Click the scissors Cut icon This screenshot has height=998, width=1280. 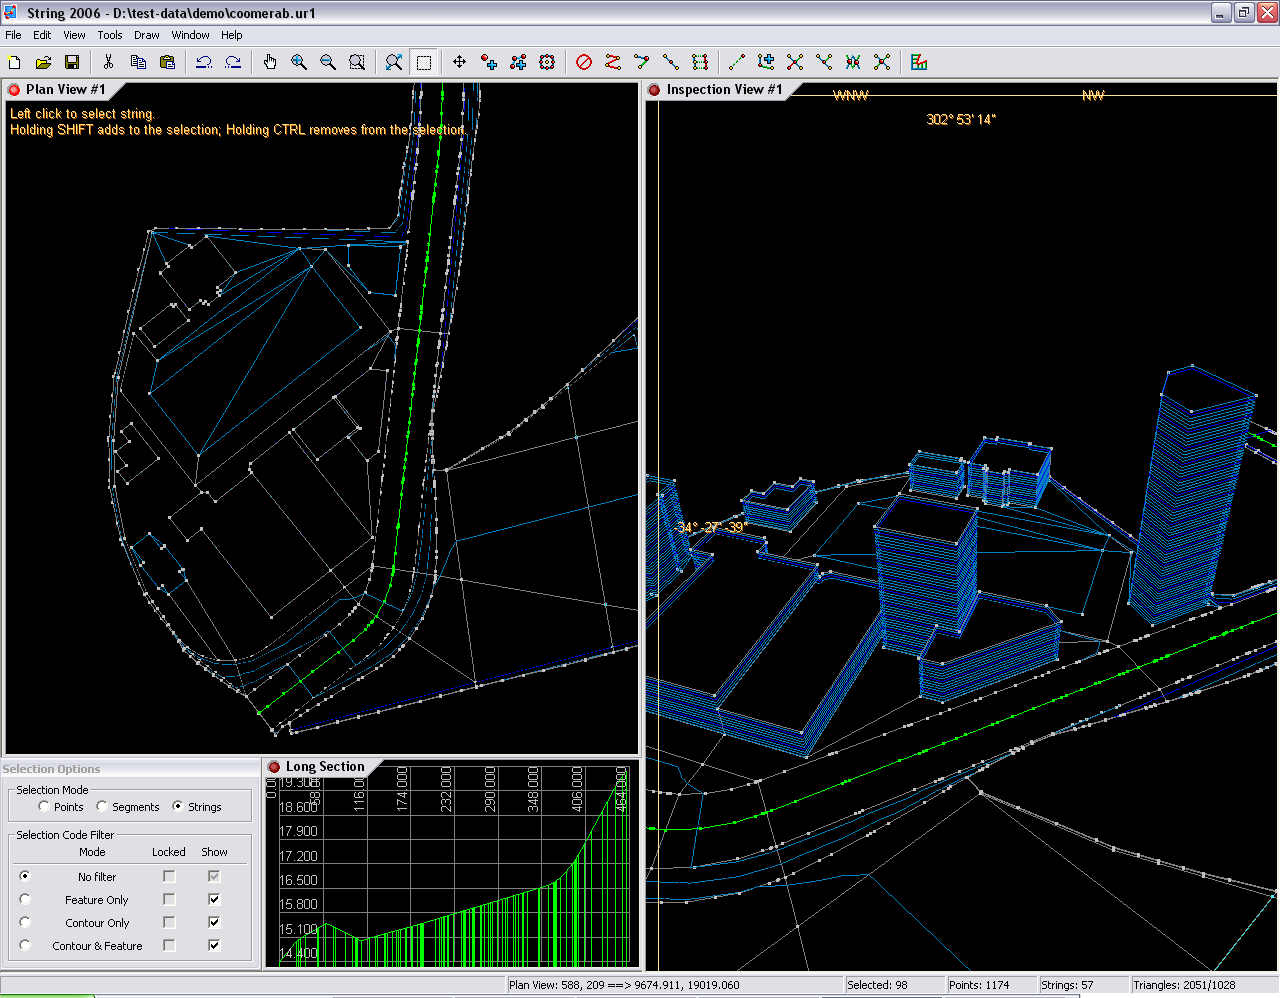[108, 62]
